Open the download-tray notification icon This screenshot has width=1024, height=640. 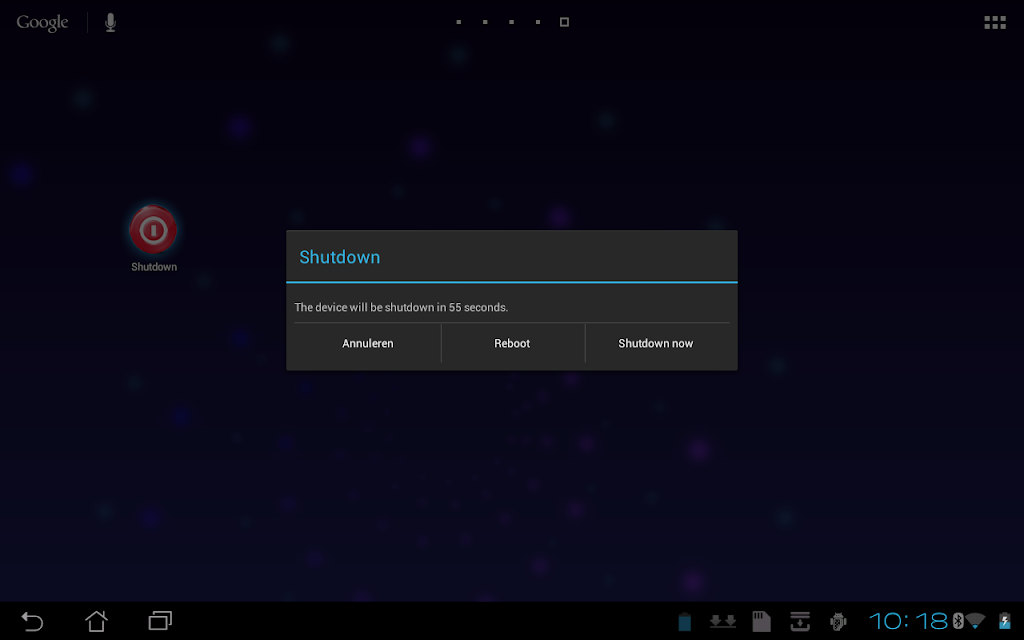coord(800,622)
